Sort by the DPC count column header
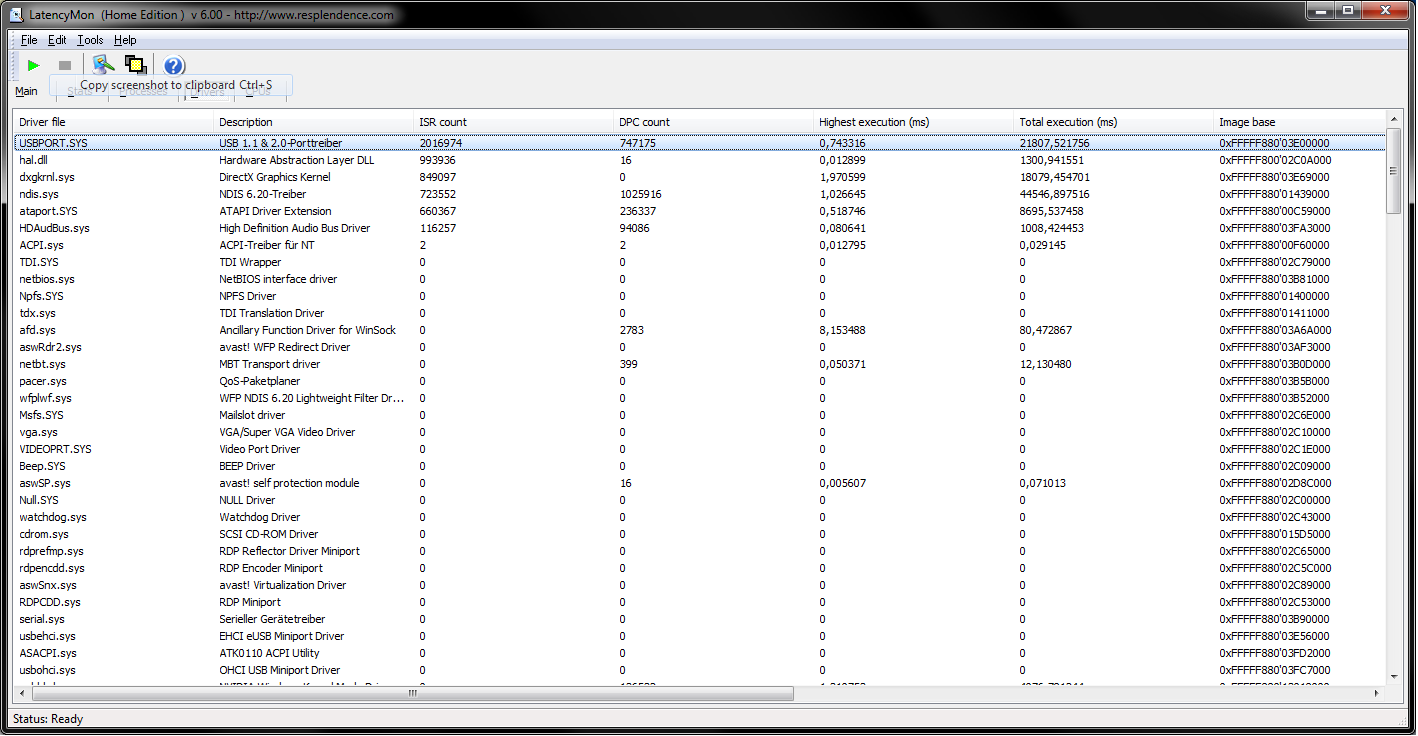Image resolution: width=1418 pixels, height=736 pixels. coord(714,122)
